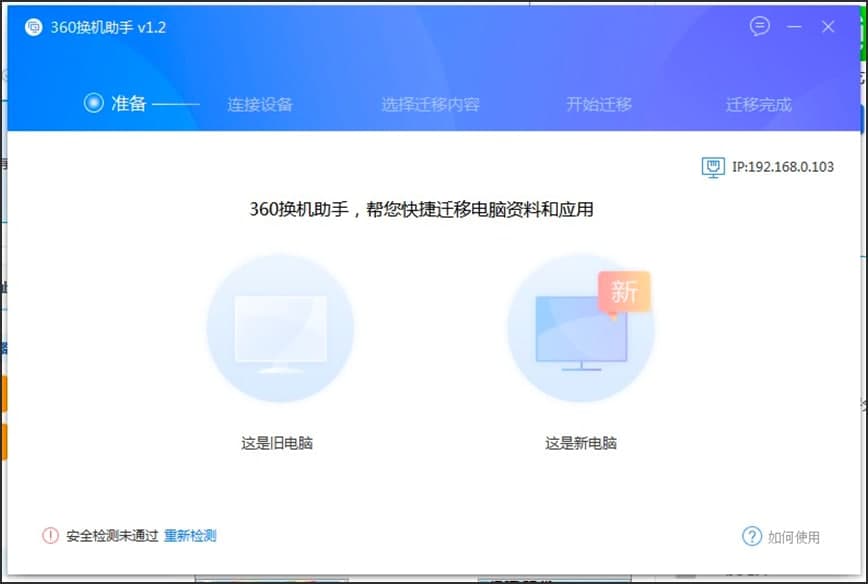Minimize the 360换机助手 window
This screenshot has width=868, height=584.
pos(794,27)
